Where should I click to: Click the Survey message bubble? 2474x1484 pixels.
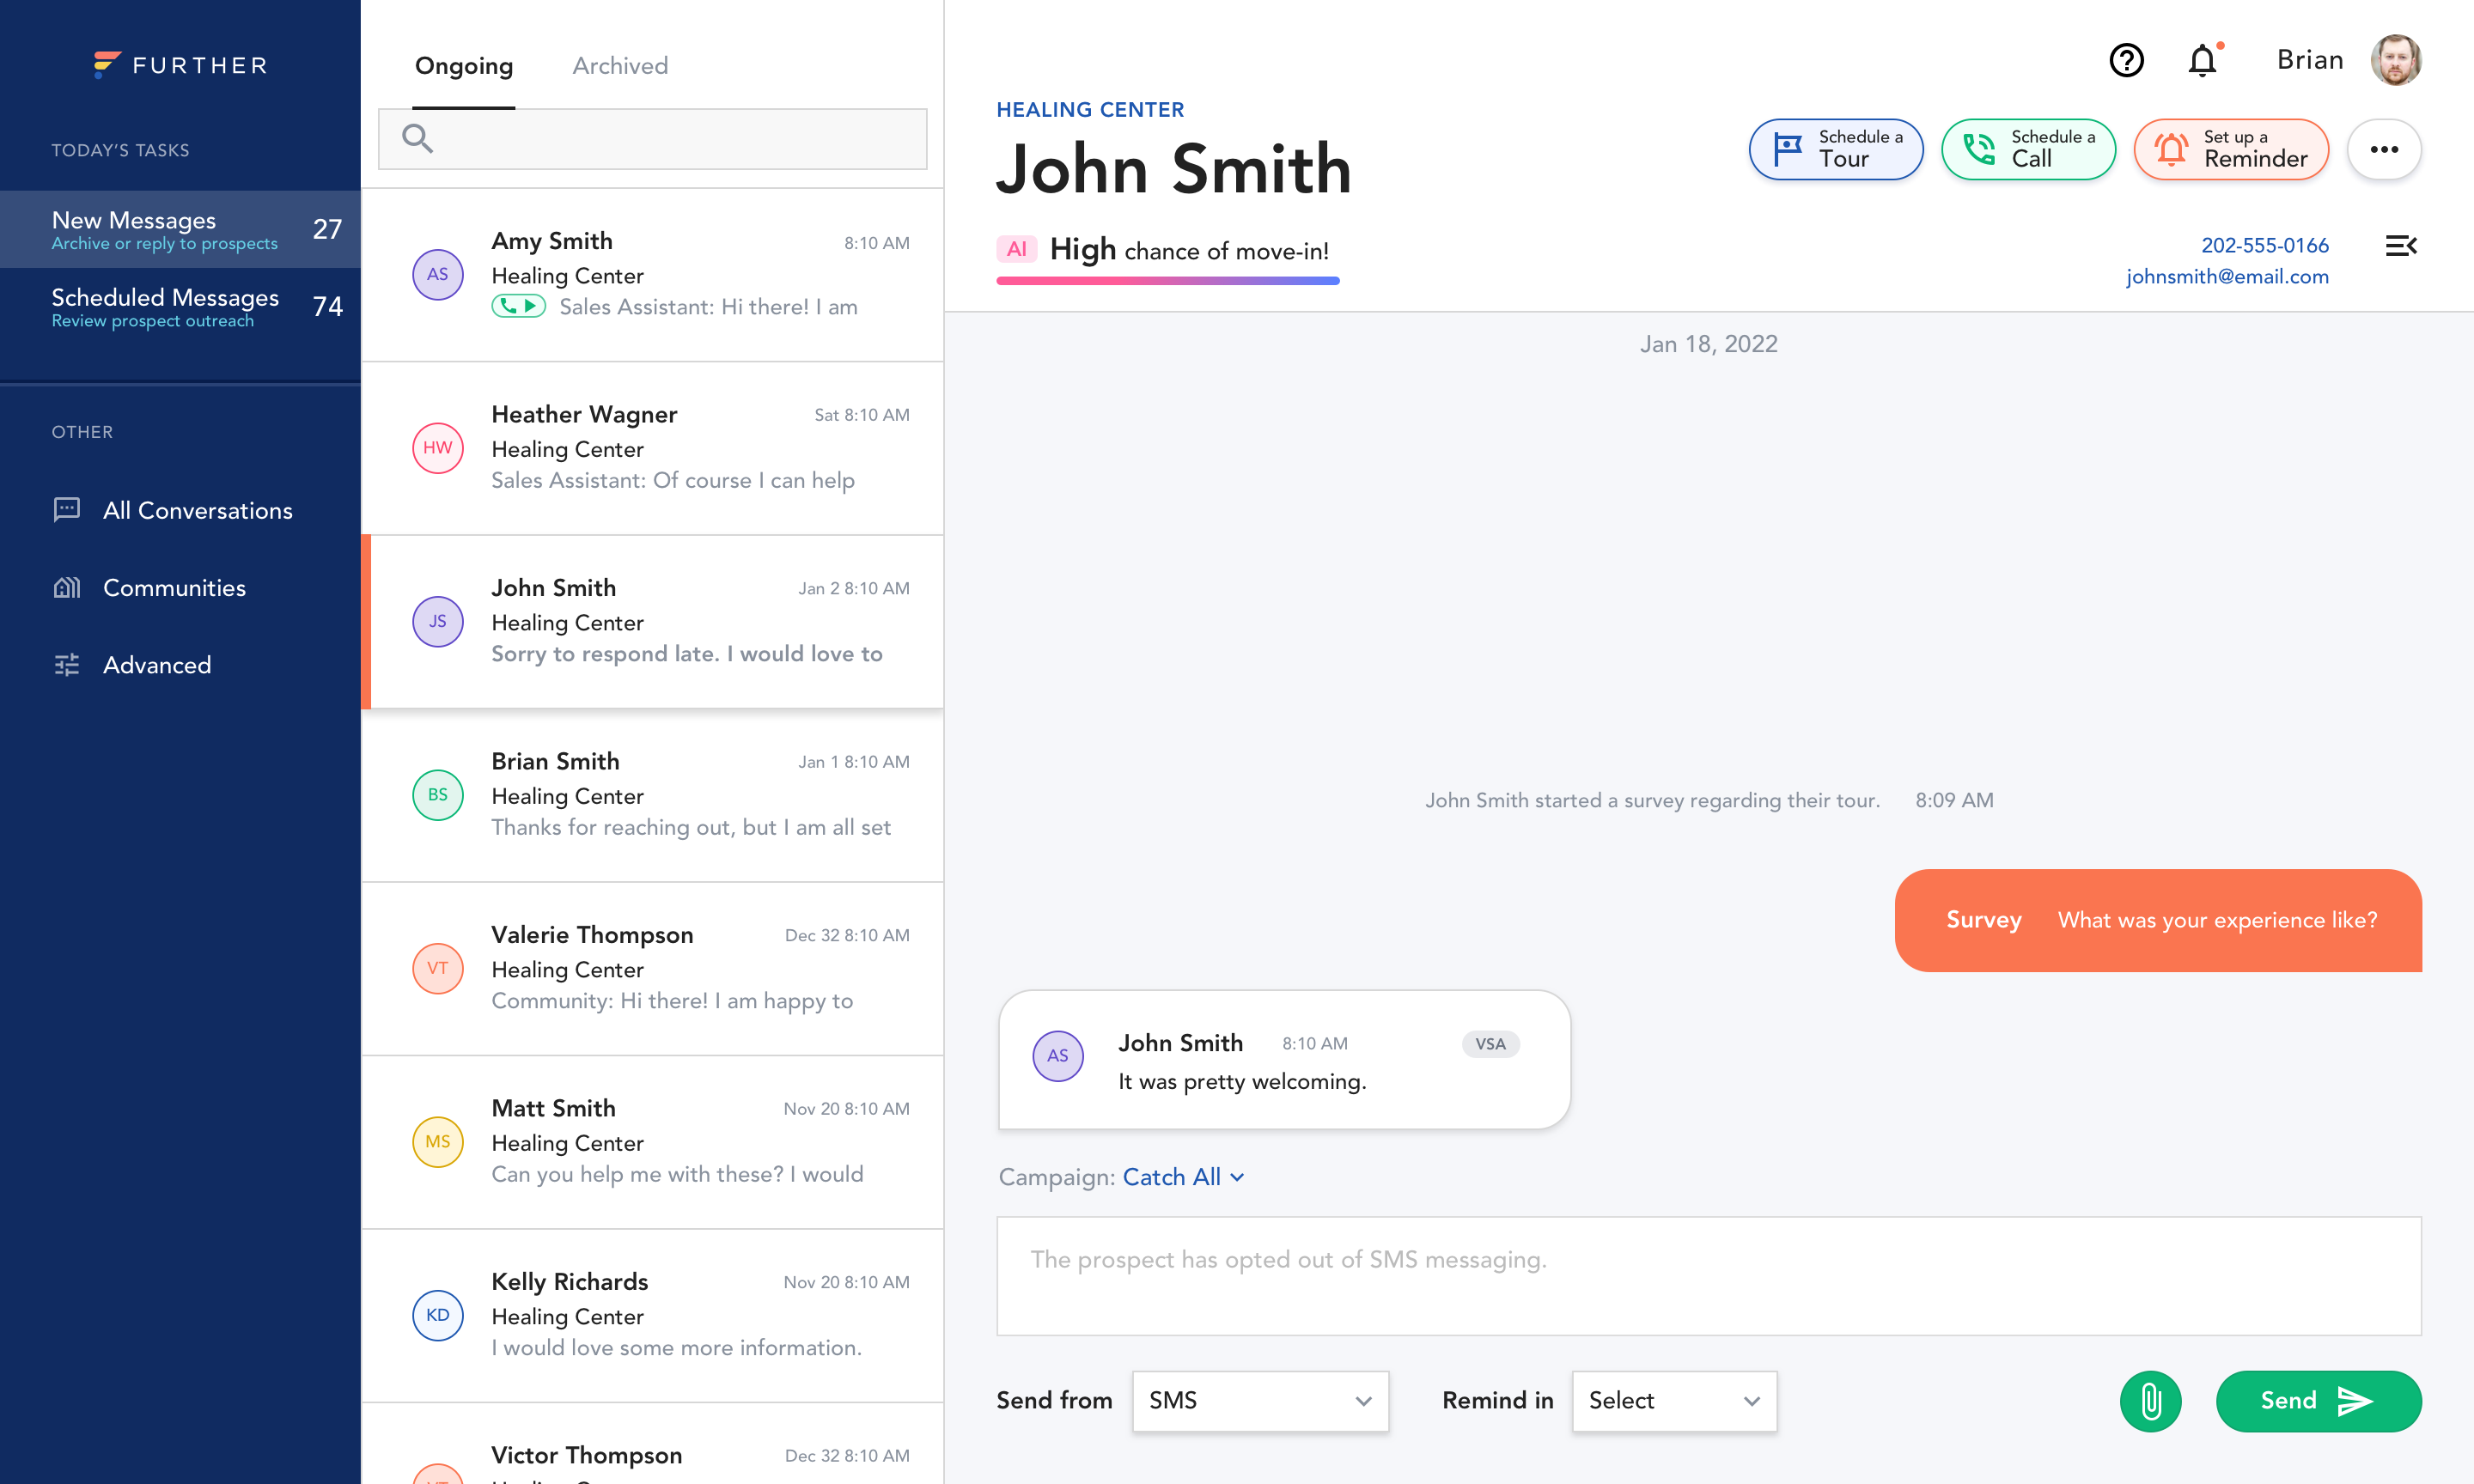click(x=2158, y=920)
